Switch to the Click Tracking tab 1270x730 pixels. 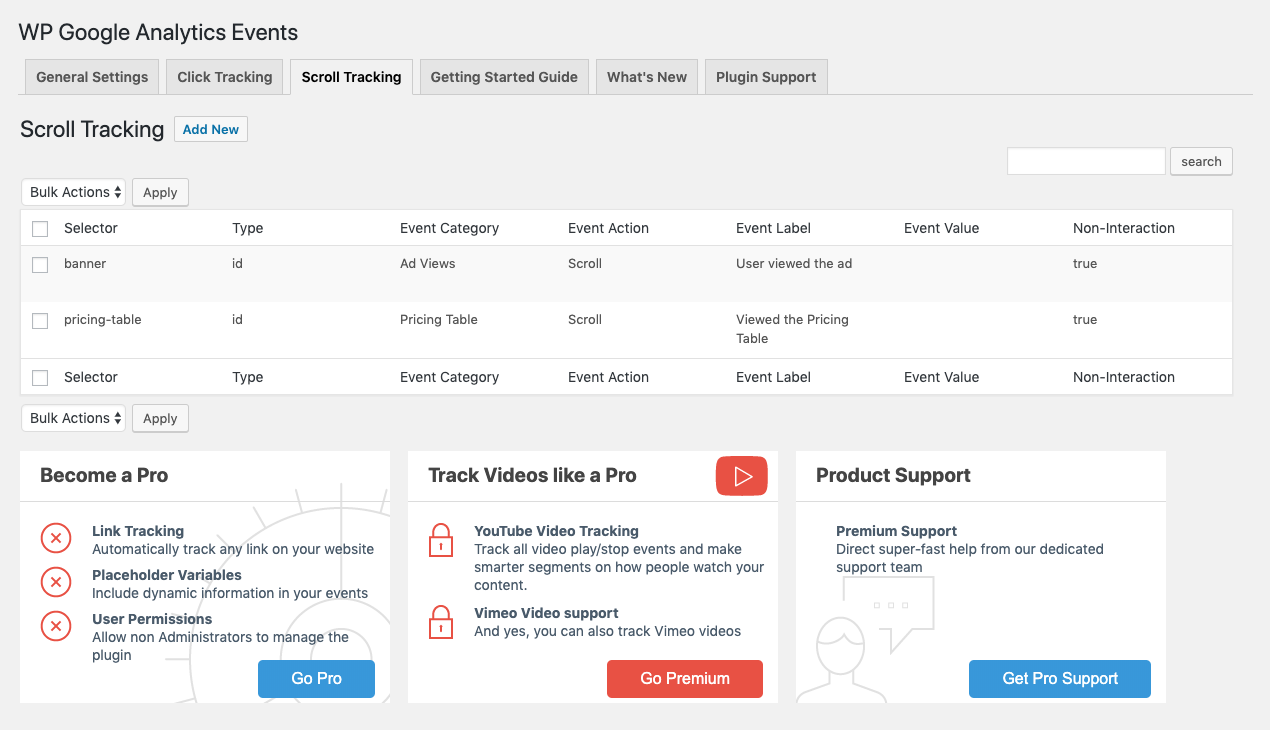click(x=225, y=77)
